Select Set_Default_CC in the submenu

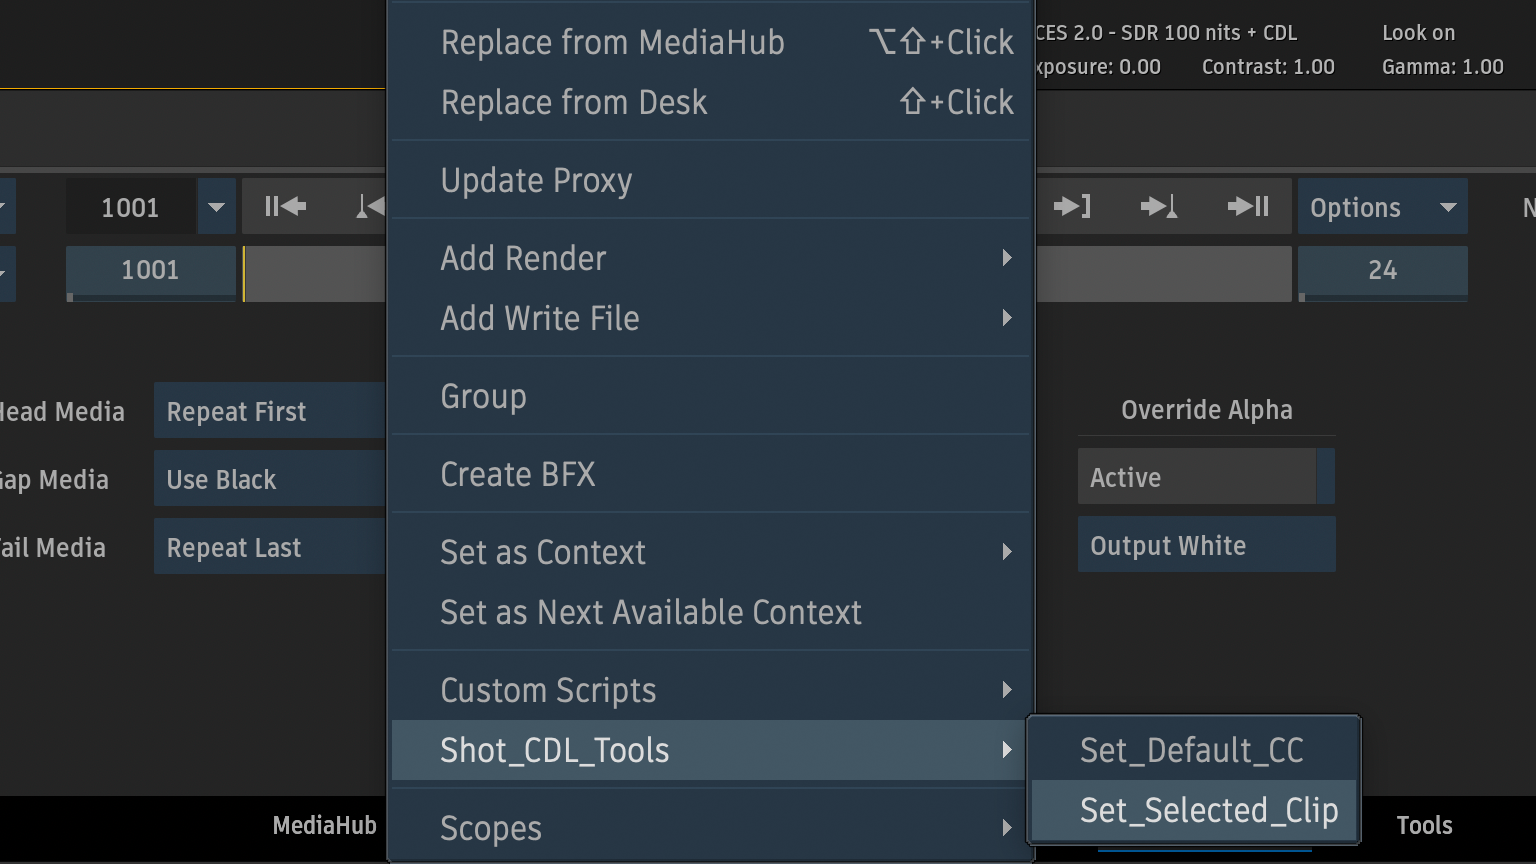pos(1191,750)
